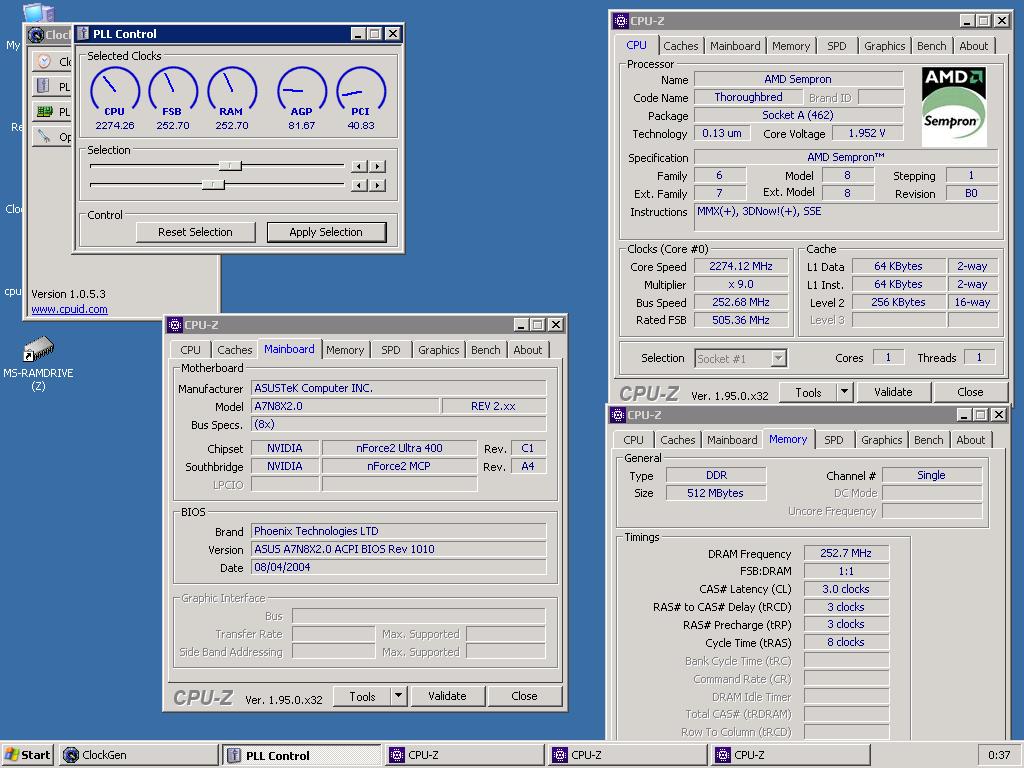Click Apply Selection button
The width and height of the screenshot is (1024, 768).
pyautogui.click(x=326, y=232)
